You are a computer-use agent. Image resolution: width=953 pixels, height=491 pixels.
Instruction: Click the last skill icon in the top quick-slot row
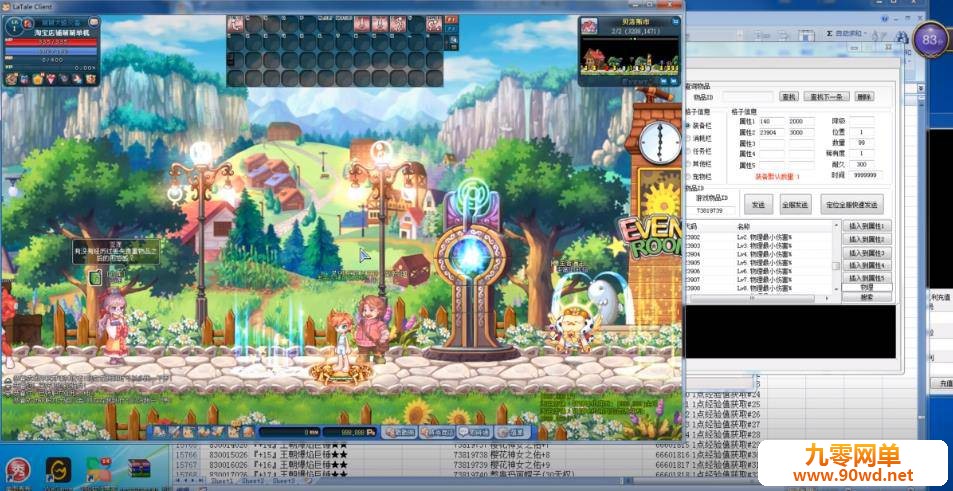click(433, 24)
